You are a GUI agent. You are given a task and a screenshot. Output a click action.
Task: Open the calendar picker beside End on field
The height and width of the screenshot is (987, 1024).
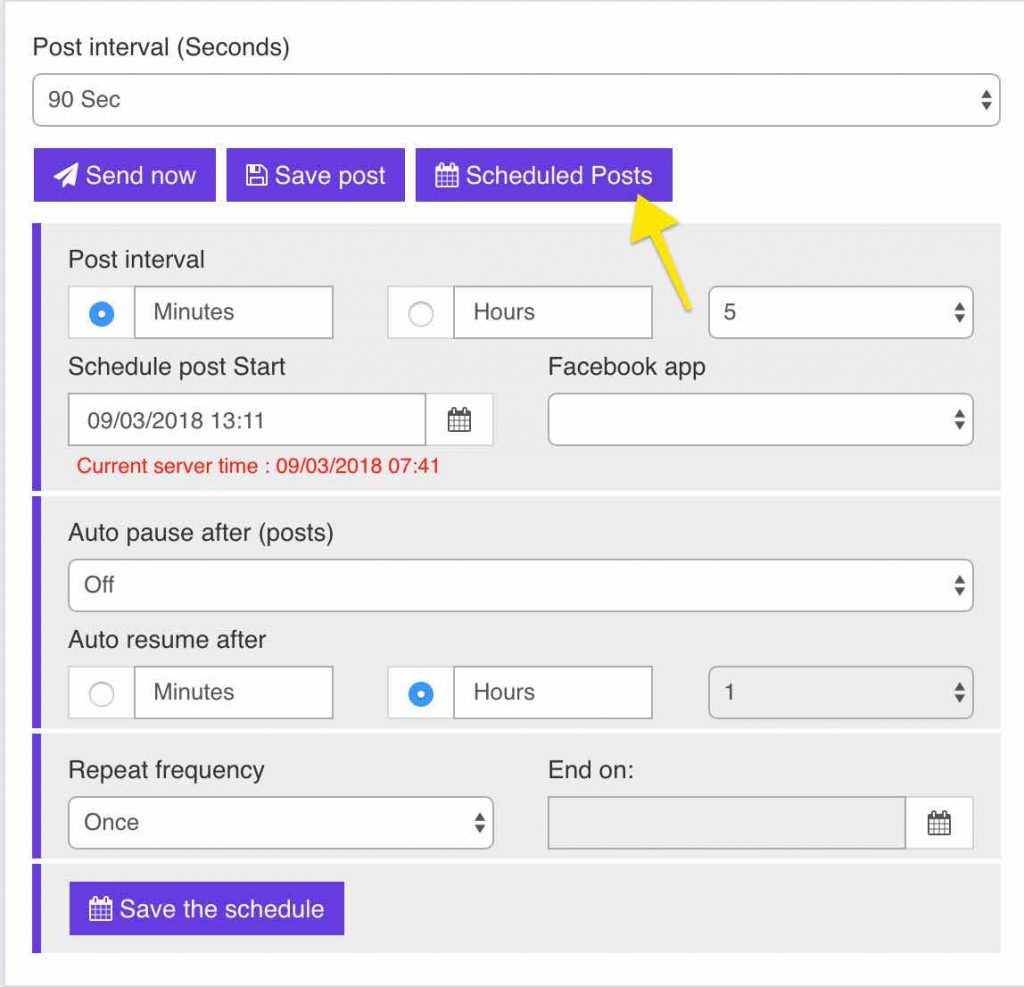(939, 822)
